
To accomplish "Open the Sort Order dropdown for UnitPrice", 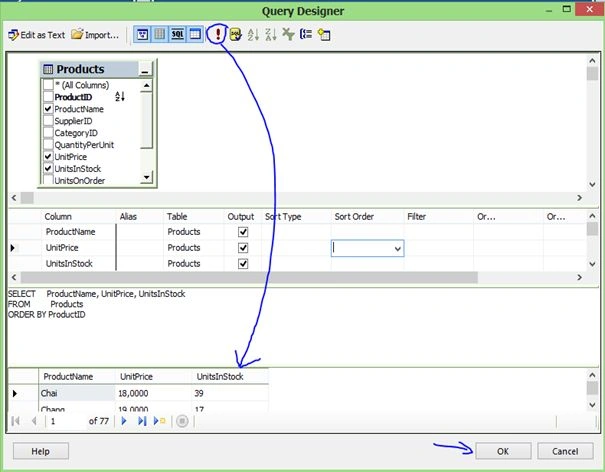I will pos(397,249).
